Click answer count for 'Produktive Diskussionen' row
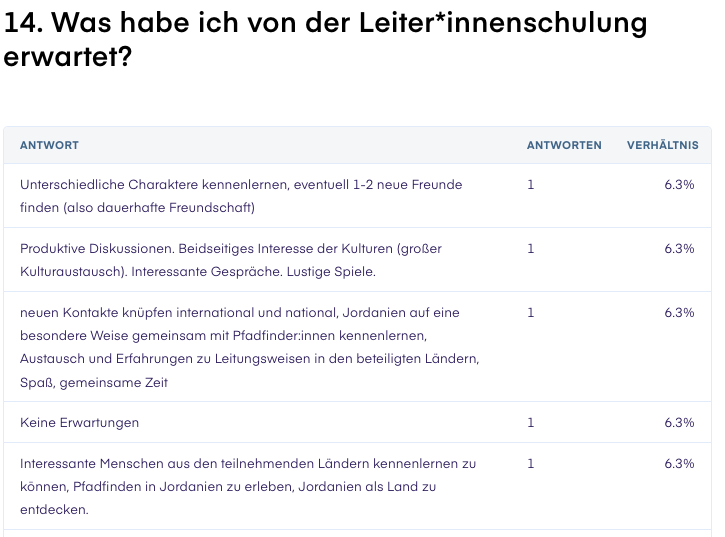The width and height of the screenshot is (725, 537). (531, 248)
